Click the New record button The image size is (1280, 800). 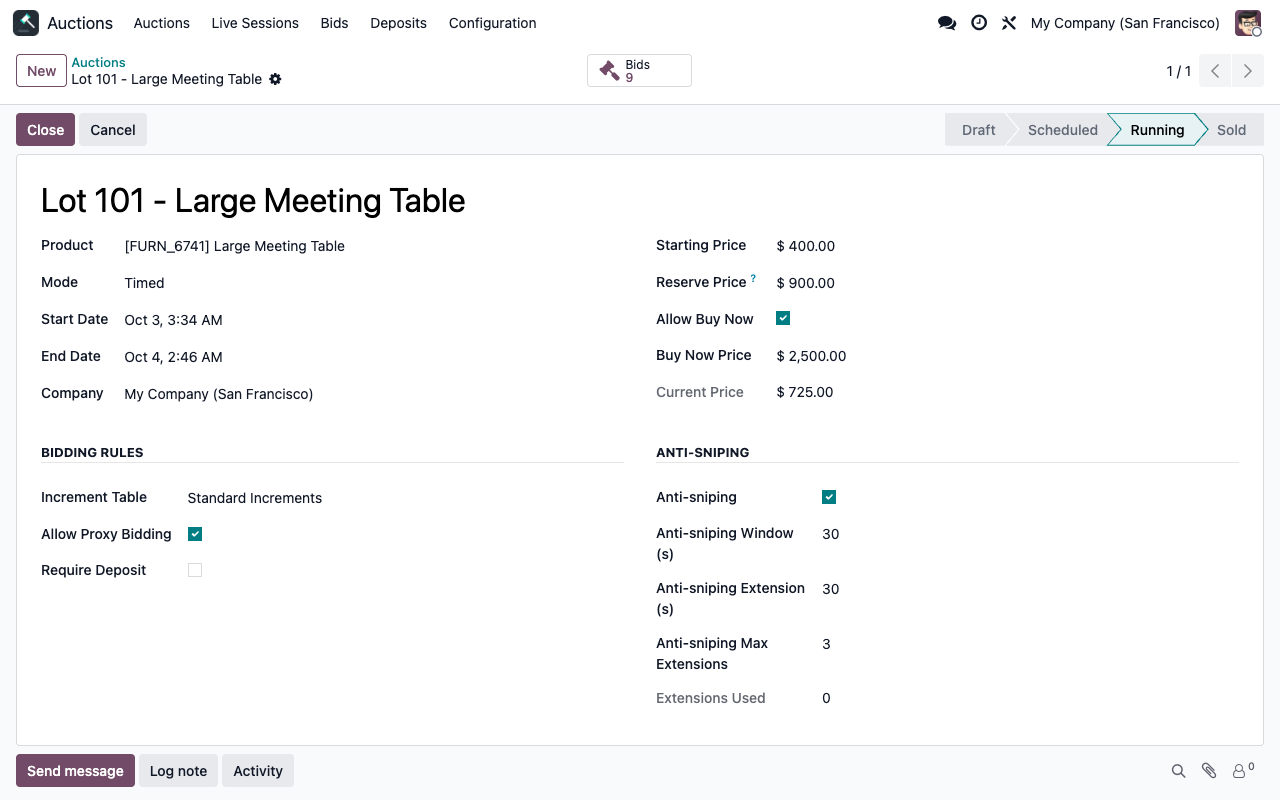click(41, 71)
